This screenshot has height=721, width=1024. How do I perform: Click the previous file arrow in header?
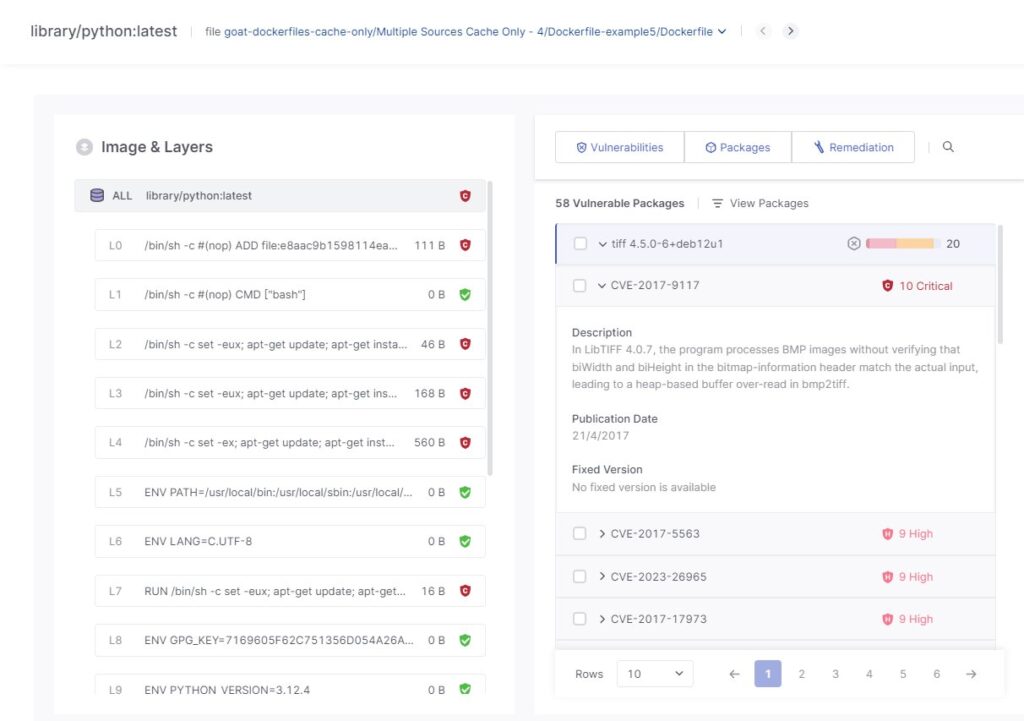tap(763, 31)
